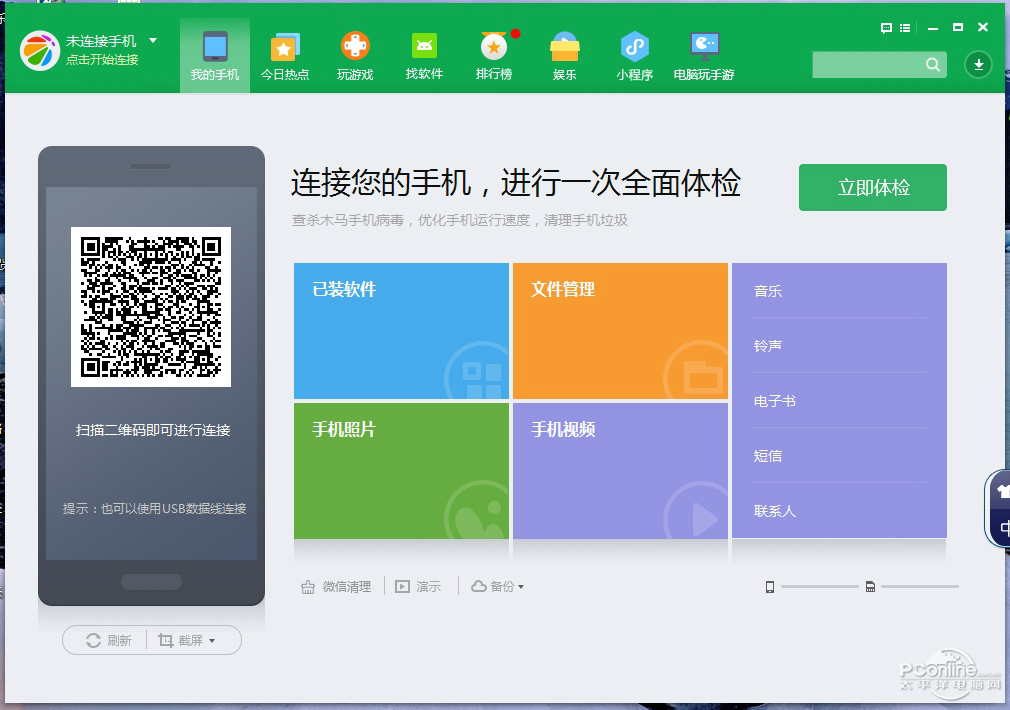This screenshot has width=1010, height=710.
Task: Click the 立即体检 button
Action: pos(873,187)
